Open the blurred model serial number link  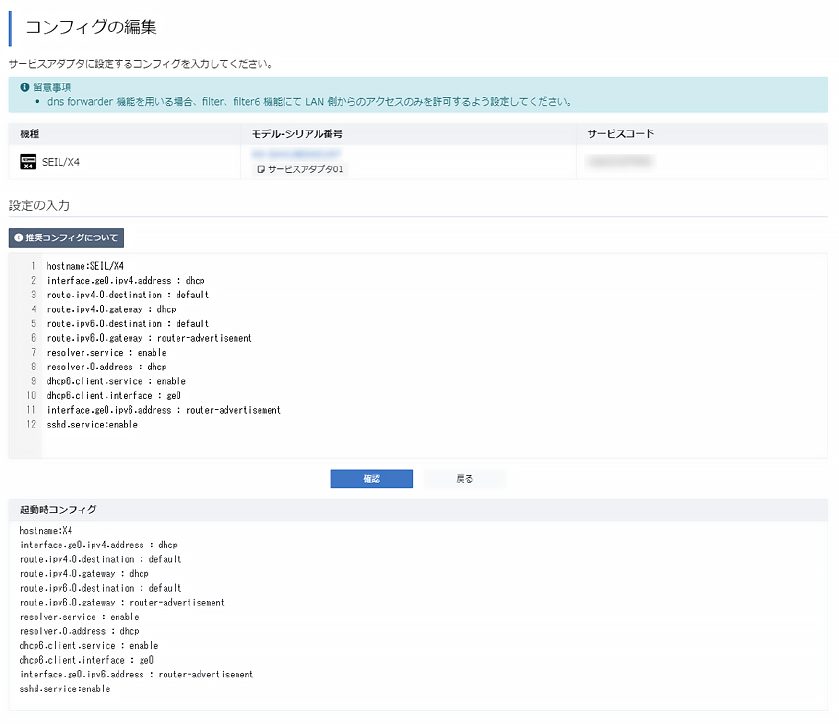tap(295, 154)
